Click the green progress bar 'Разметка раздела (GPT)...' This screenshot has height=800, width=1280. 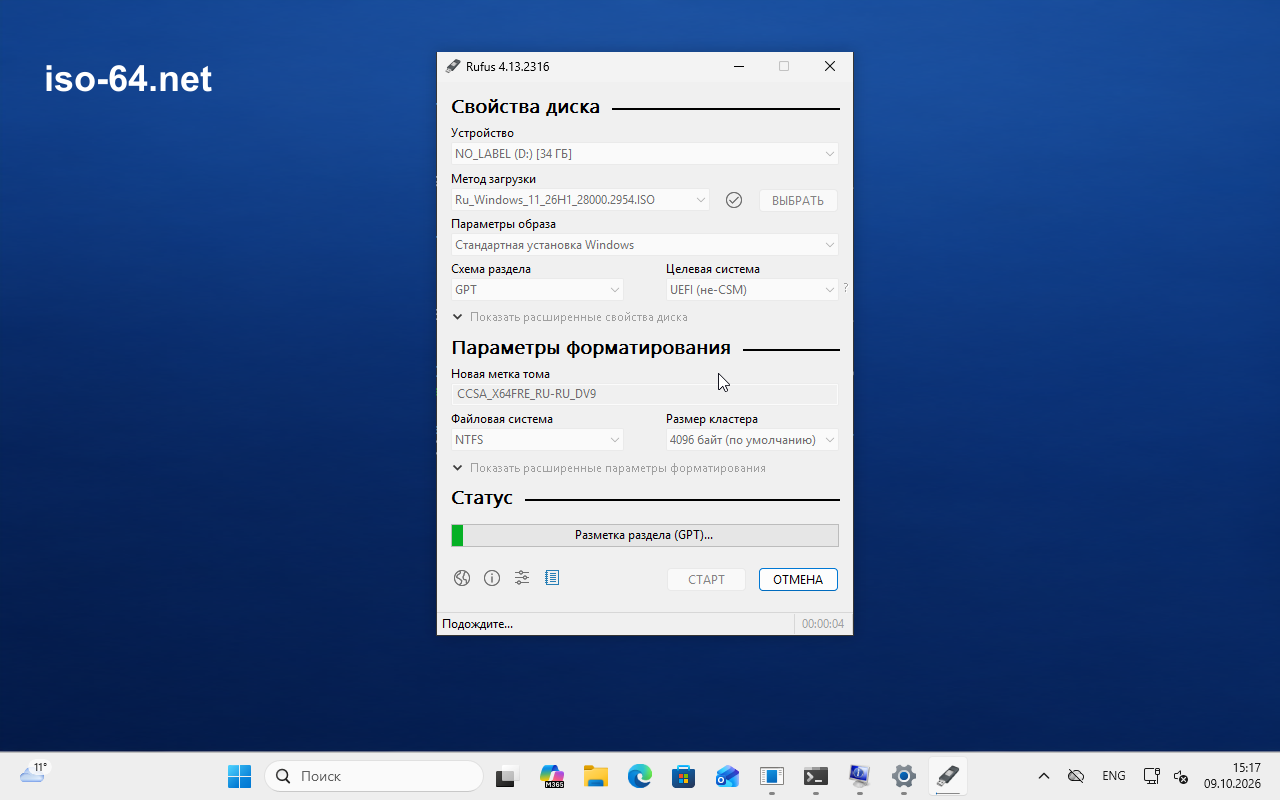tap(645, 535)
